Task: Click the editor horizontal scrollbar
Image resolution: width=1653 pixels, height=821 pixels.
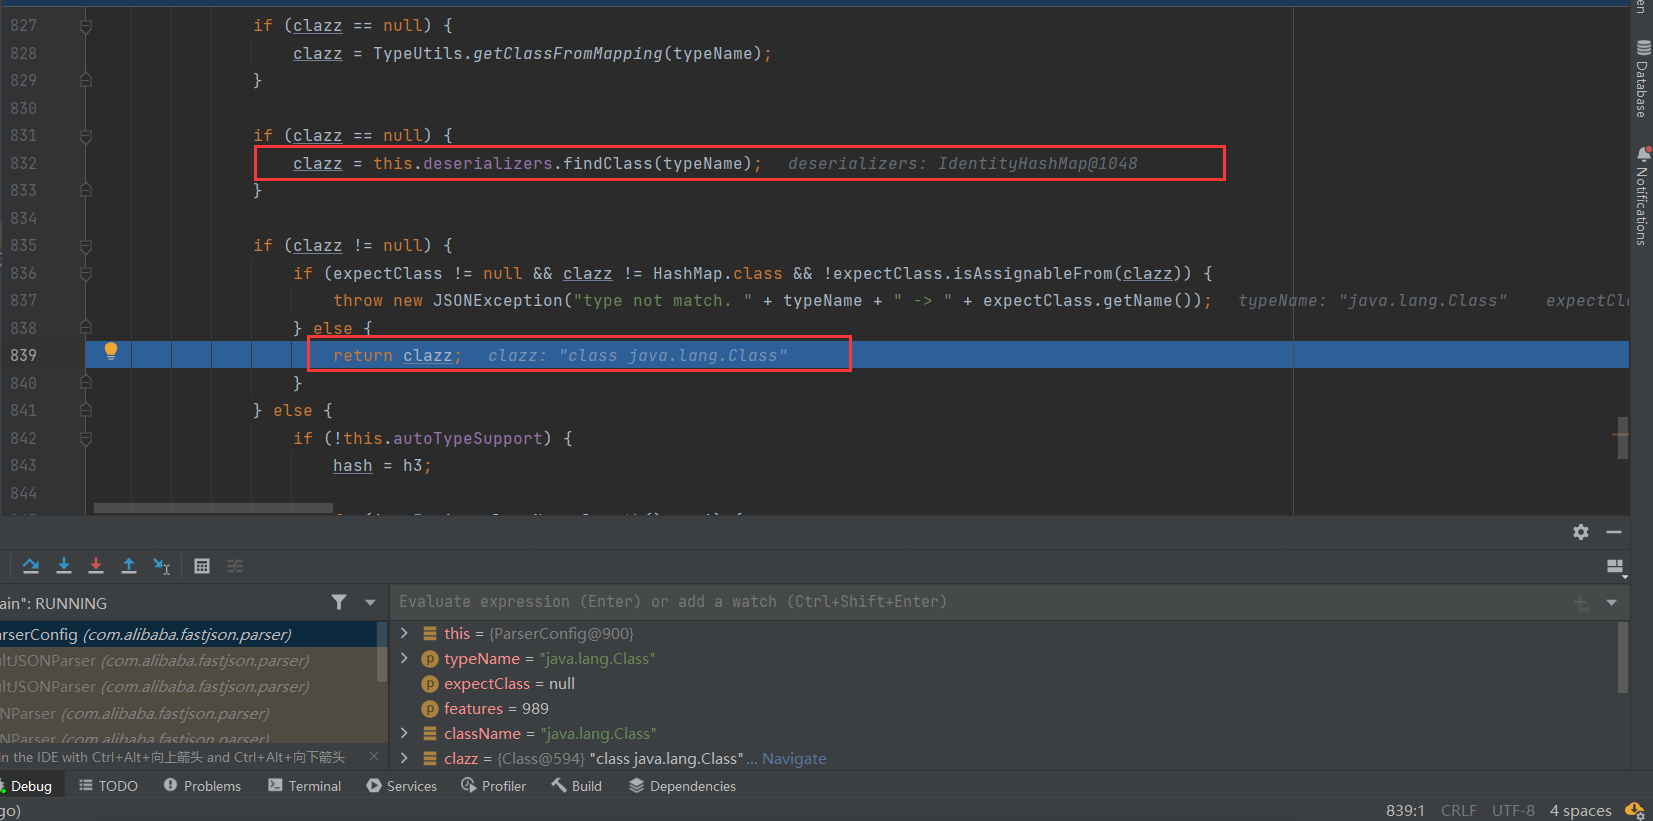Action: (213, 508)
